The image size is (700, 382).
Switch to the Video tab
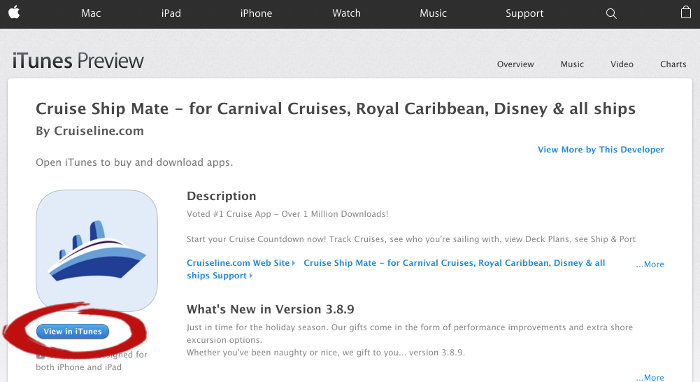pyautogui.click(x=622, y=64)
